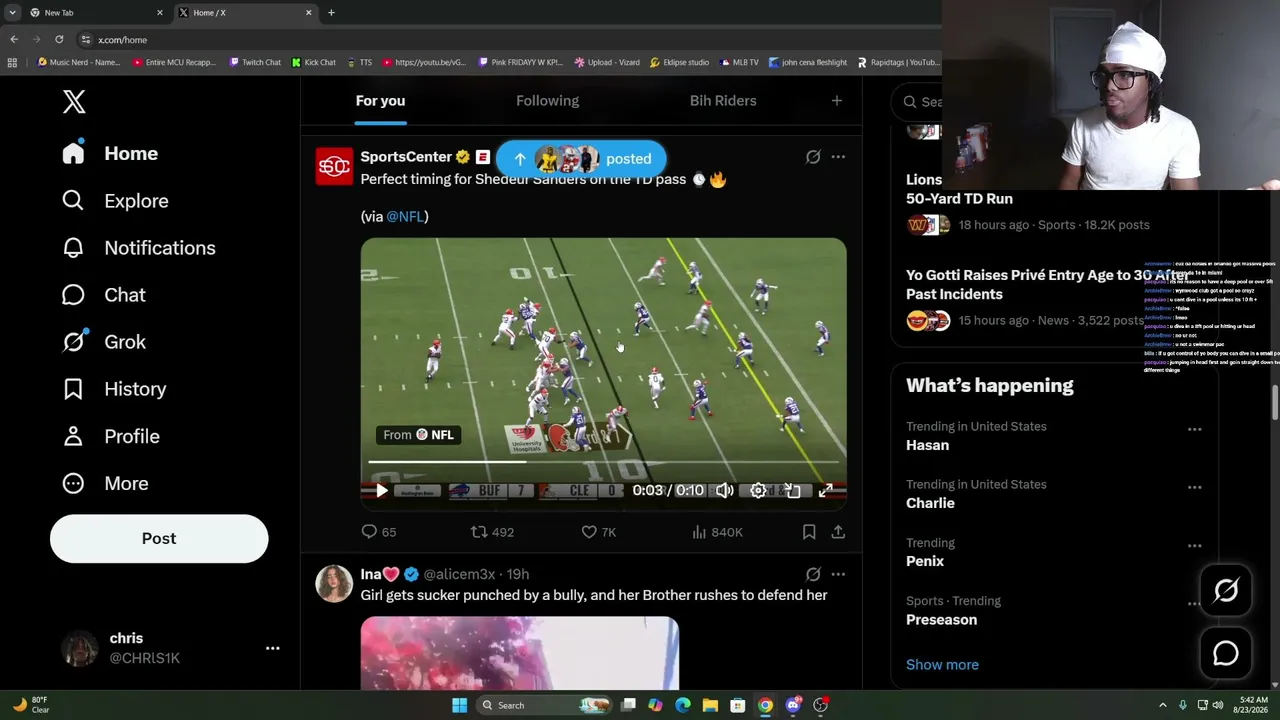Open options for the Penix trend

(x=1194, y=546)
